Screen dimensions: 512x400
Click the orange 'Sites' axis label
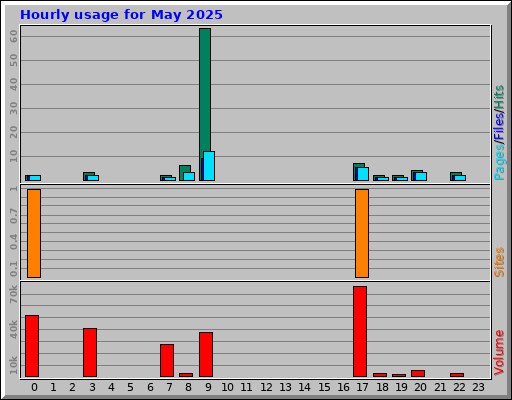(x=499, y=262)
